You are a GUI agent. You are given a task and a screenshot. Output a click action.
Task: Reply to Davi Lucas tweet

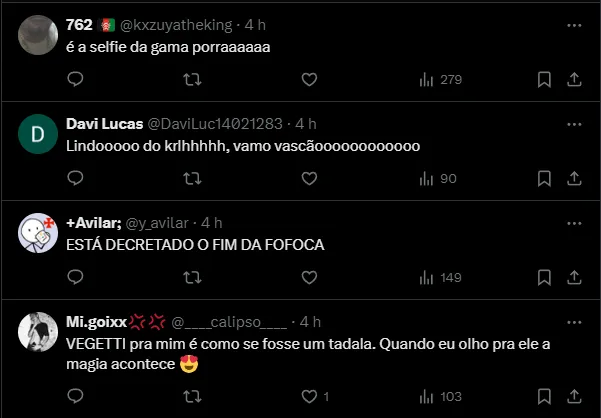pos(76,178)
